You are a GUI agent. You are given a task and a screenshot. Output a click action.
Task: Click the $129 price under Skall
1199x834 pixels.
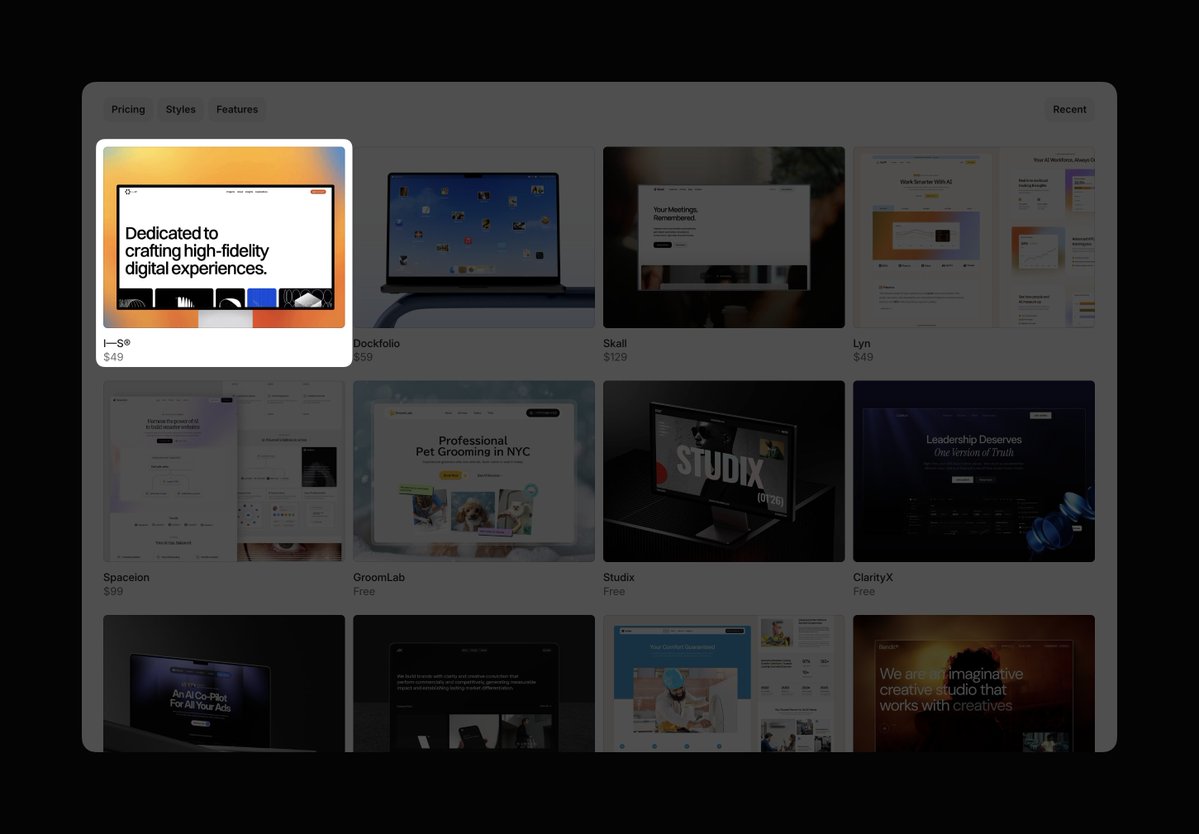(615, 357)
